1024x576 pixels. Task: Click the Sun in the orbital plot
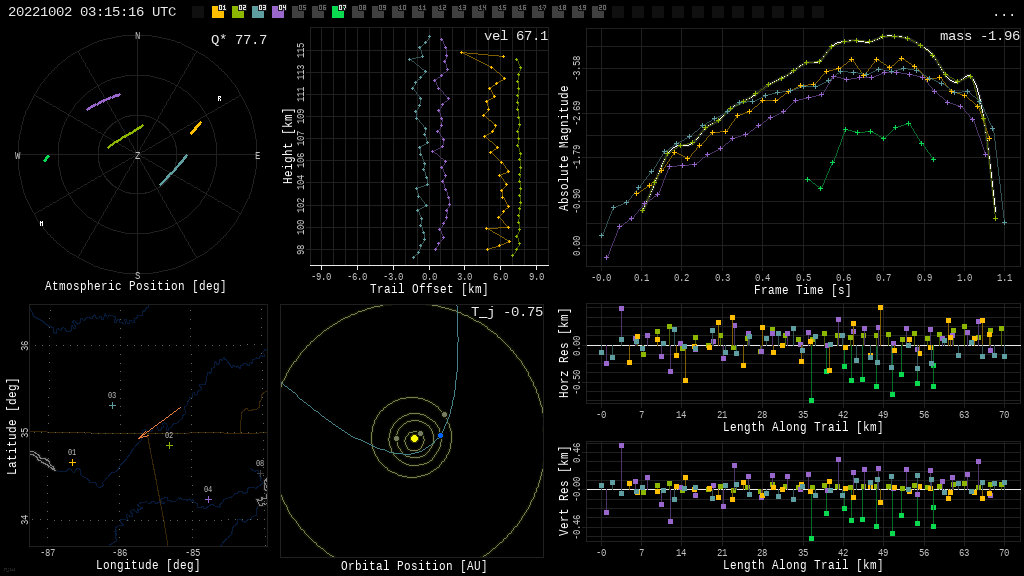414,438
